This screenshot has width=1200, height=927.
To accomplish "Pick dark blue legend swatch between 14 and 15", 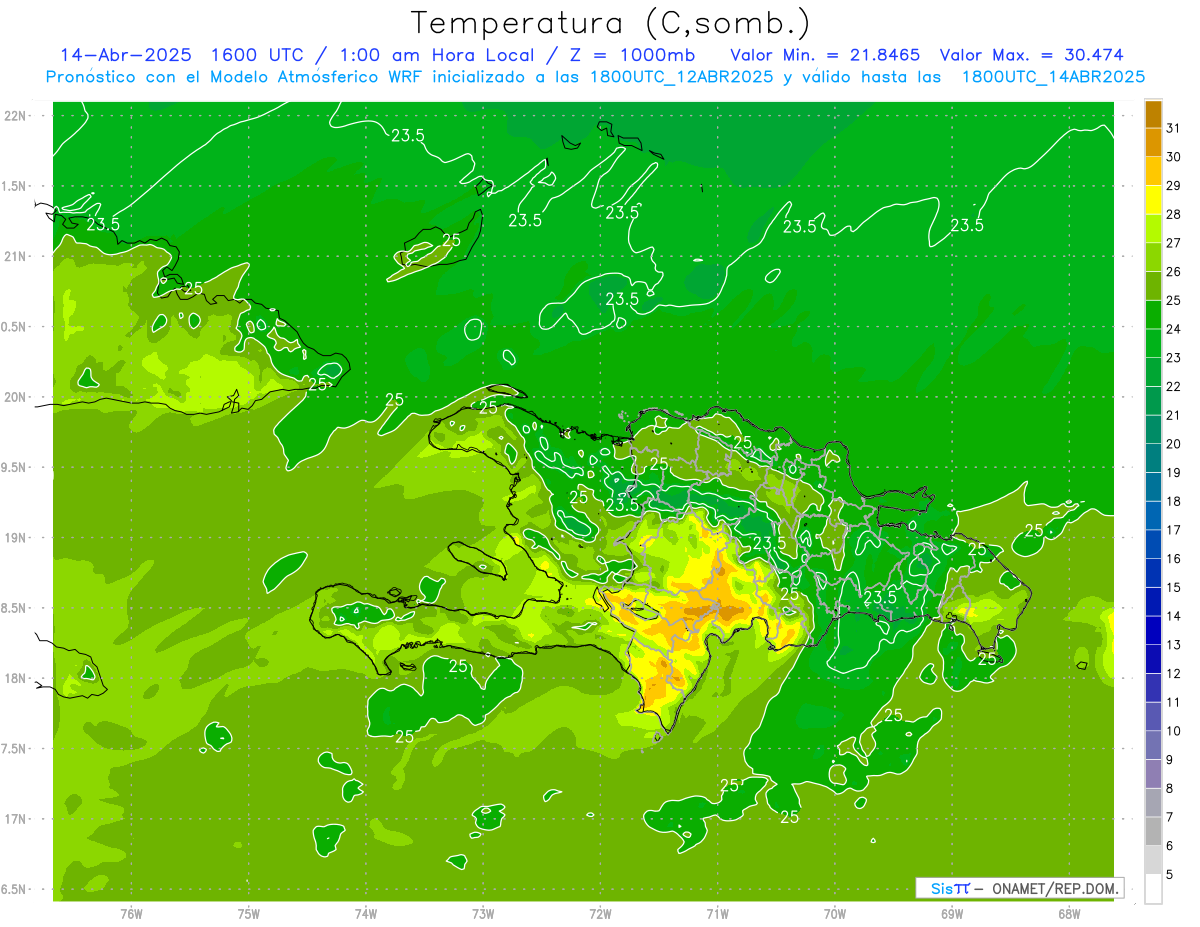I will [1153, 602].
